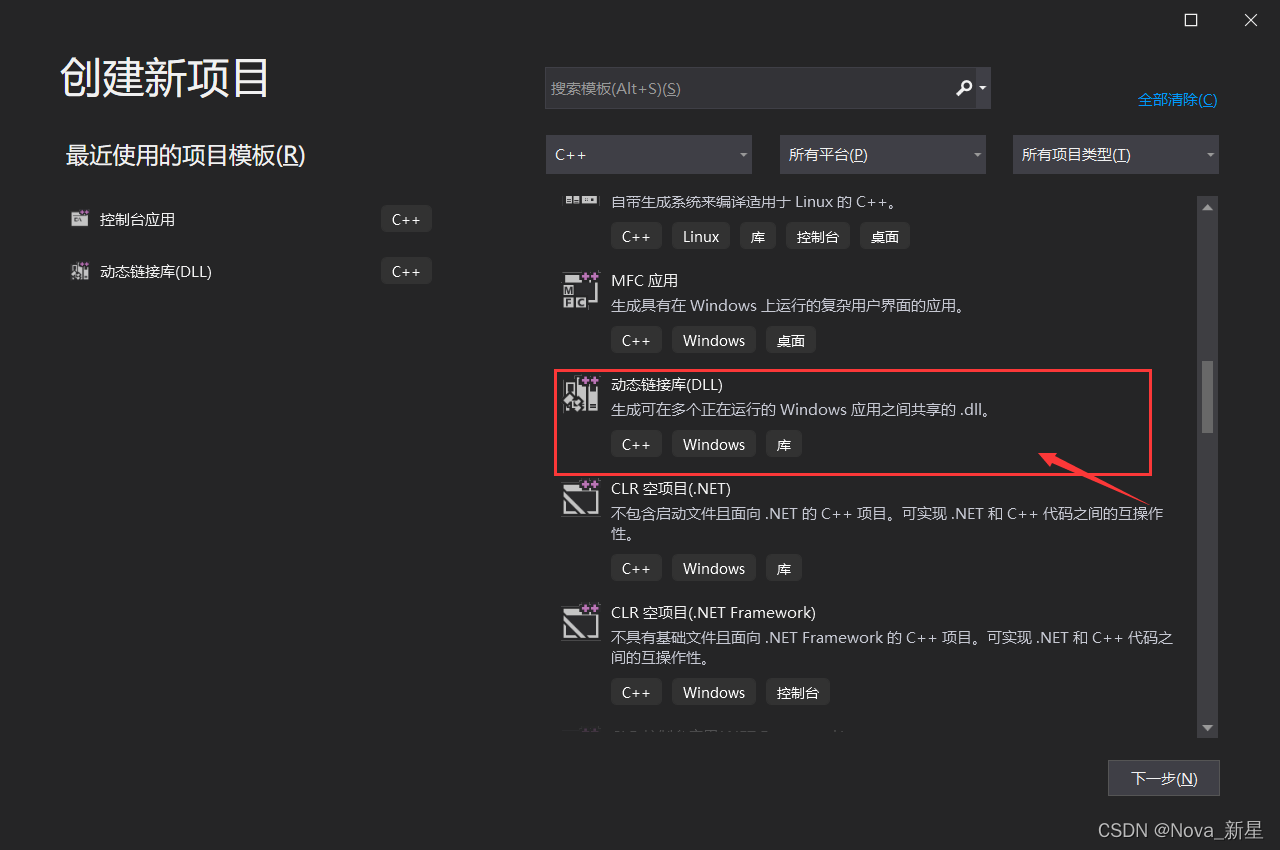The image size is (1280, 850).
Task: Click the MFC 应用 template icon
Action: click(x=580, y=289)
